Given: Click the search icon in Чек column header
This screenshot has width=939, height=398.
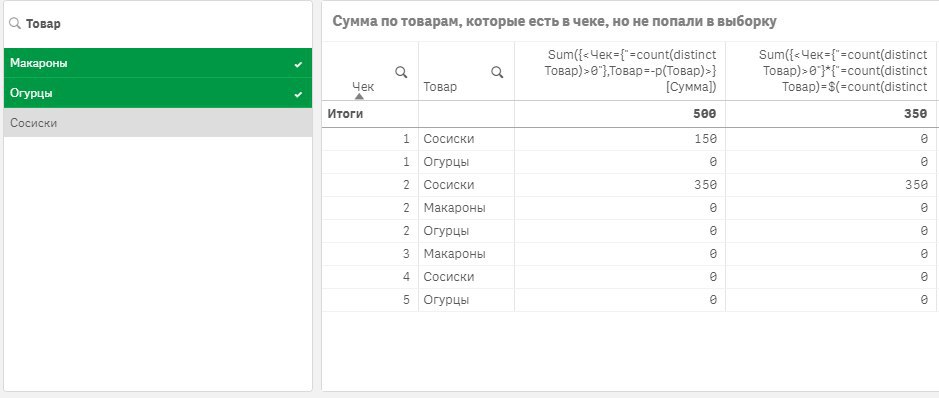Looking at the screenshot, I should click(x=401, y=72).
